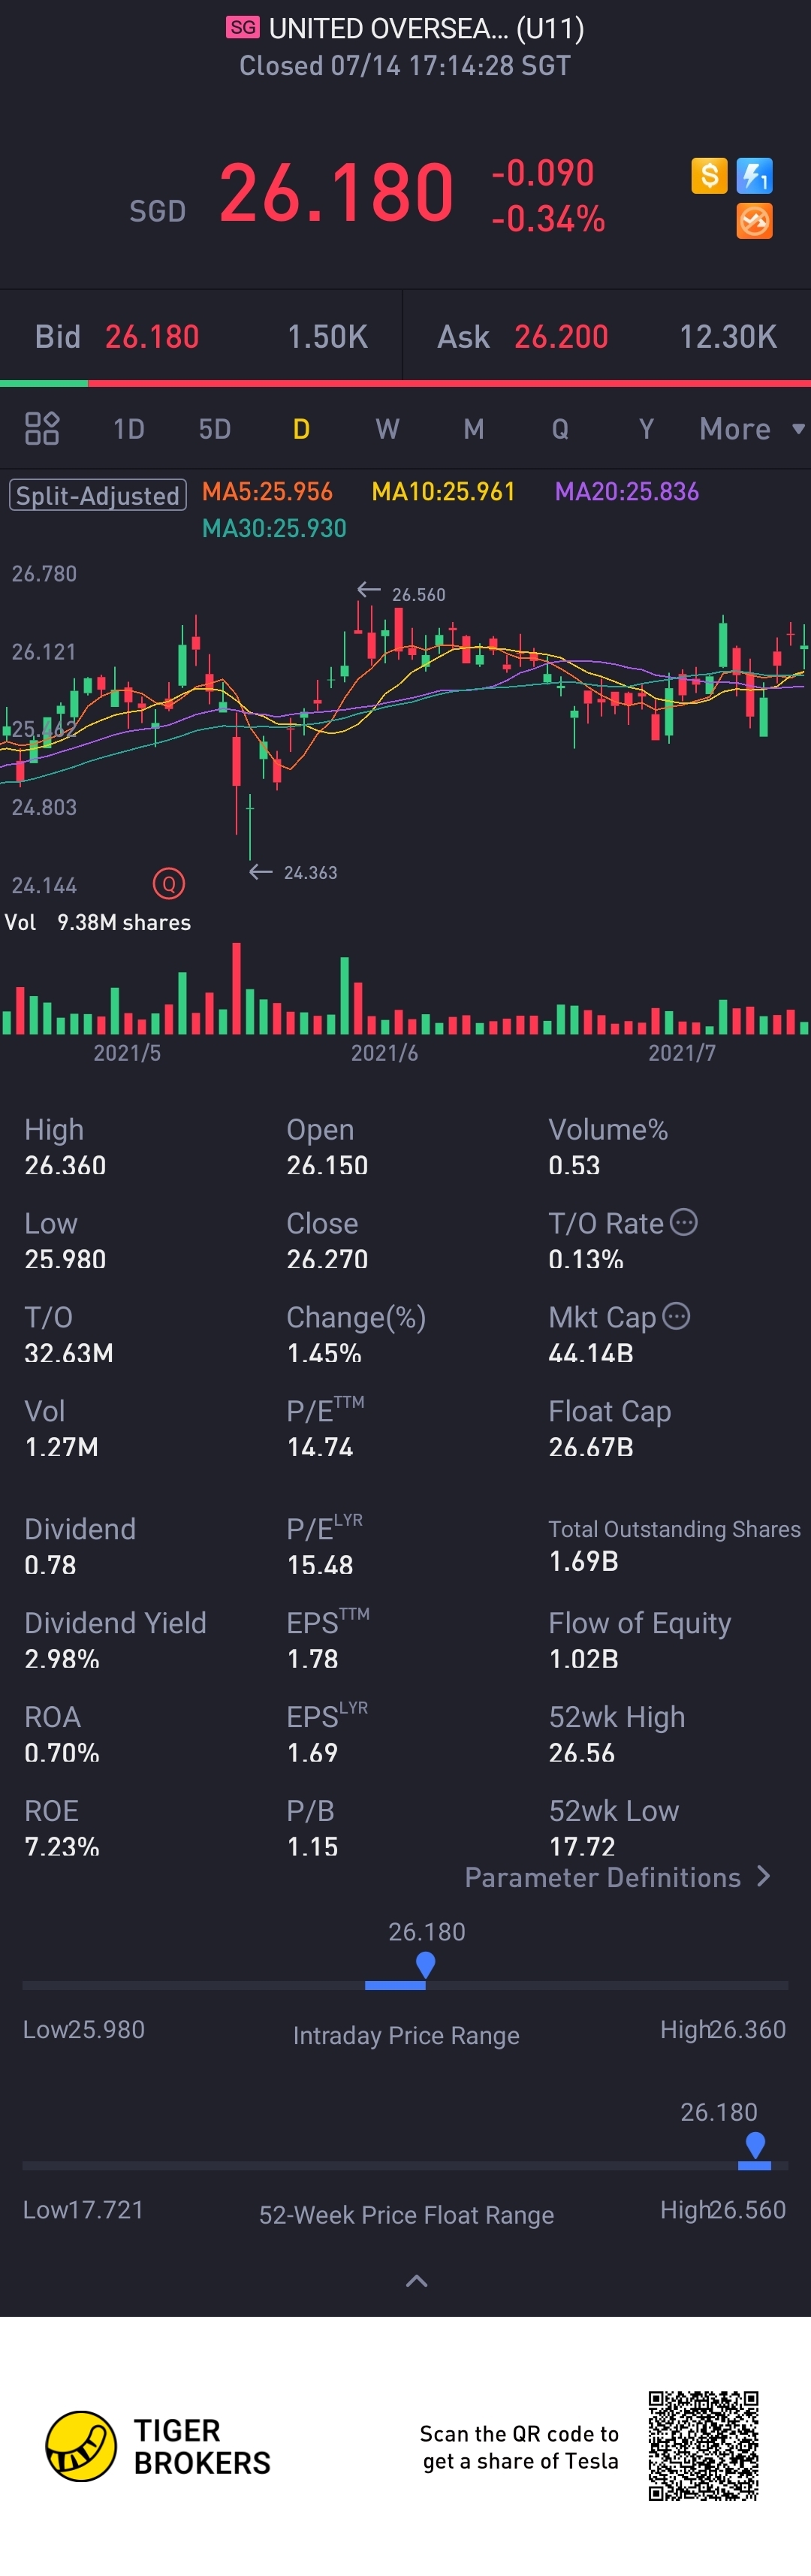
Task: Select the D daily chart period
Action: [301, 429]
